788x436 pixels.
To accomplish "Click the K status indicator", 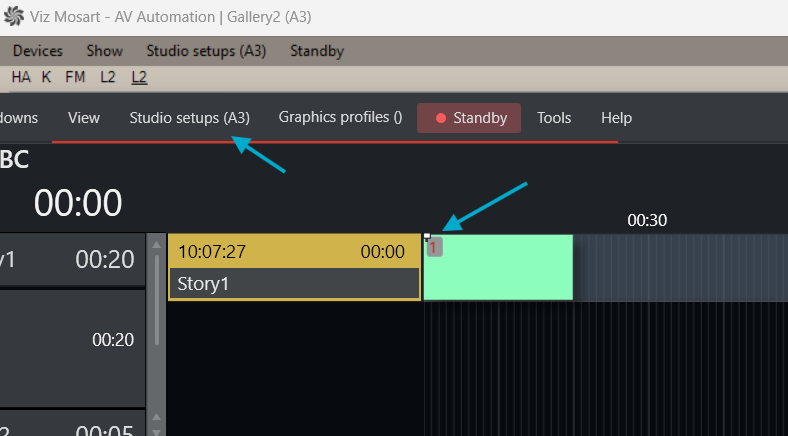I will [x=46, y=76].
